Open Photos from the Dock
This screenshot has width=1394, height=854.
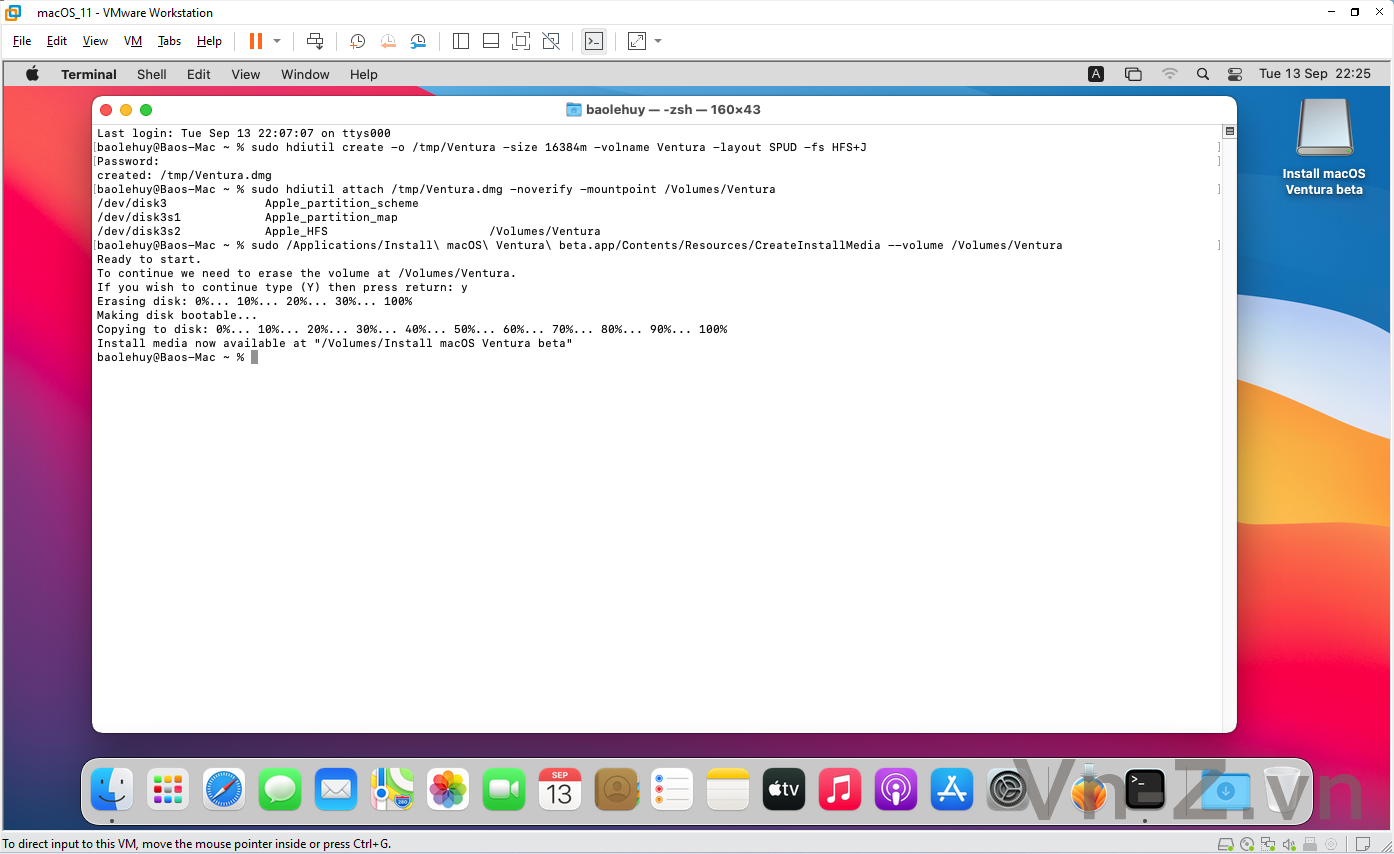point(448,790)
